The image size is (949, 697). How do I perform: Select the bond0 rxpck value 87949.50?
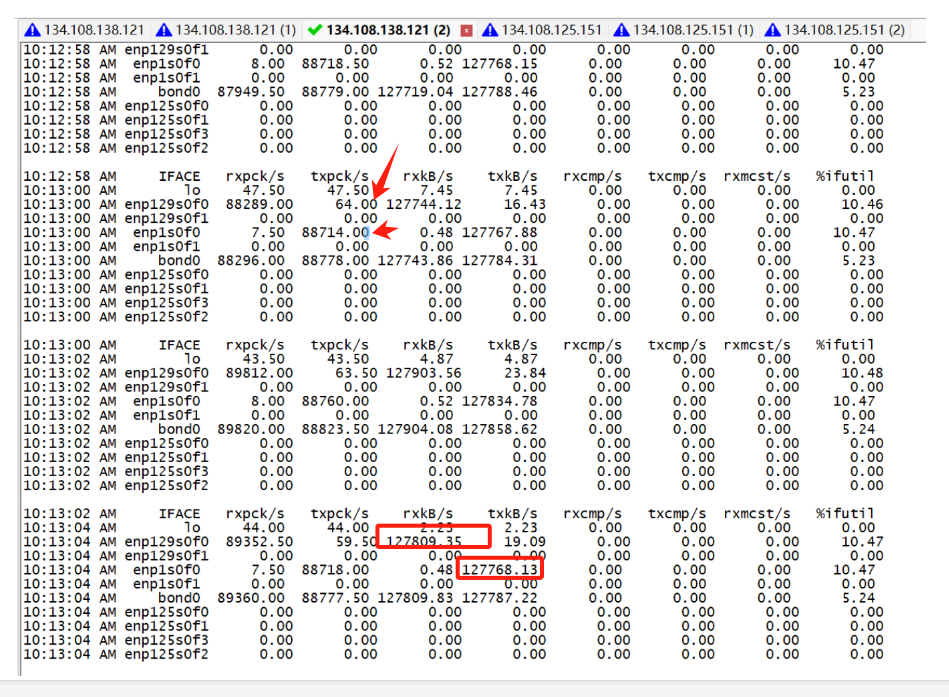251,92
